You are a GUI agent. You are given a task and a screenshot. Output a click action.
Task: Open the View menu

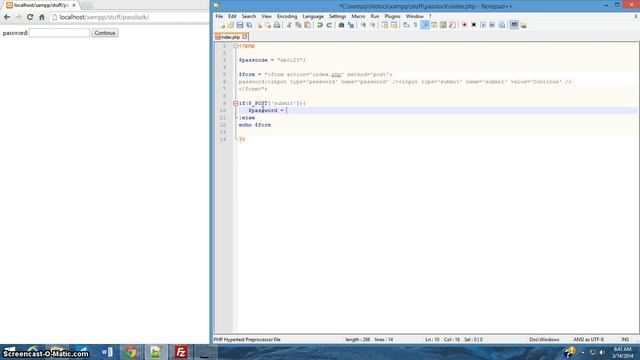[x=266, y=16]
